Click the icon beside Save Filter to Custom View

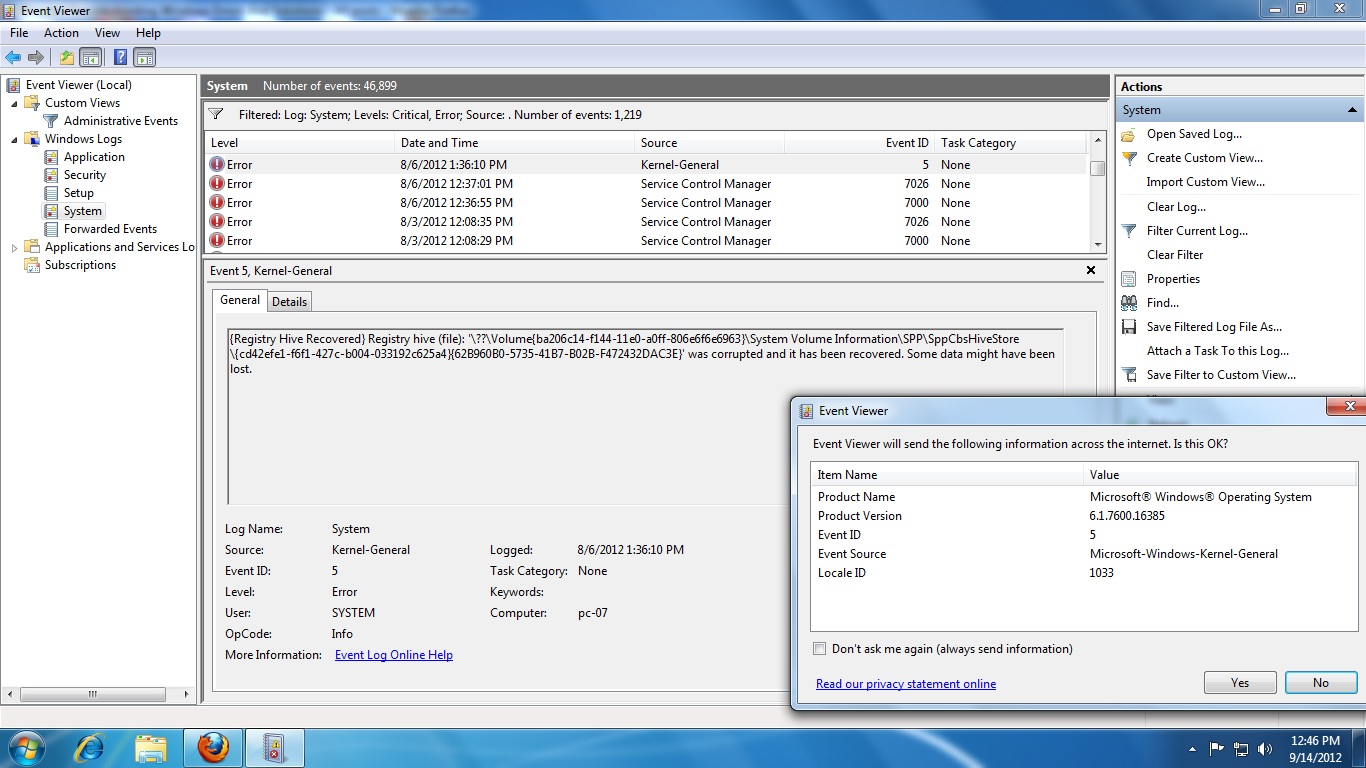point(1129,375)
